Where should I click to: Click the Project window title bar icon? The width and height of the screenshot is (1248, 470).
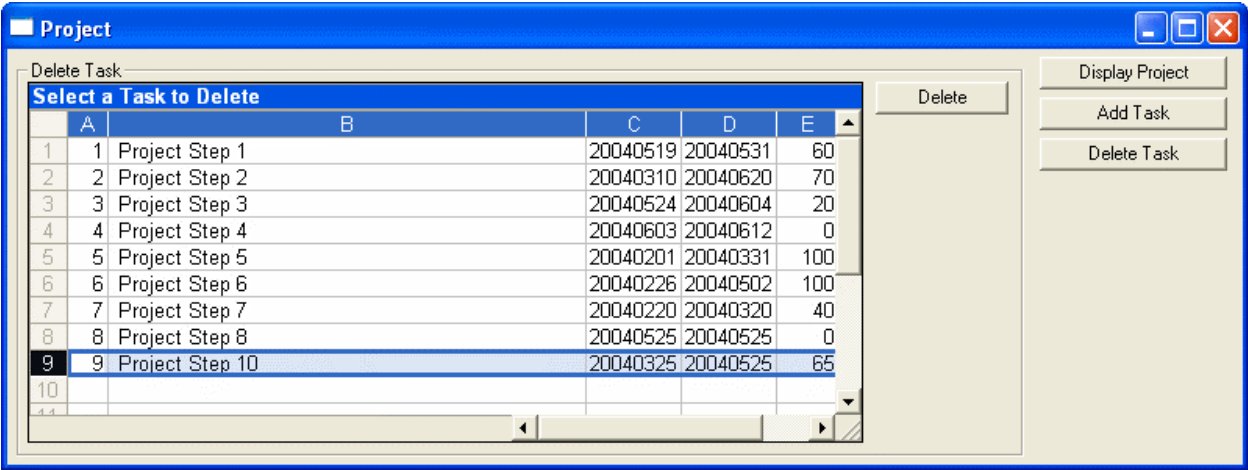click(21, 29)
